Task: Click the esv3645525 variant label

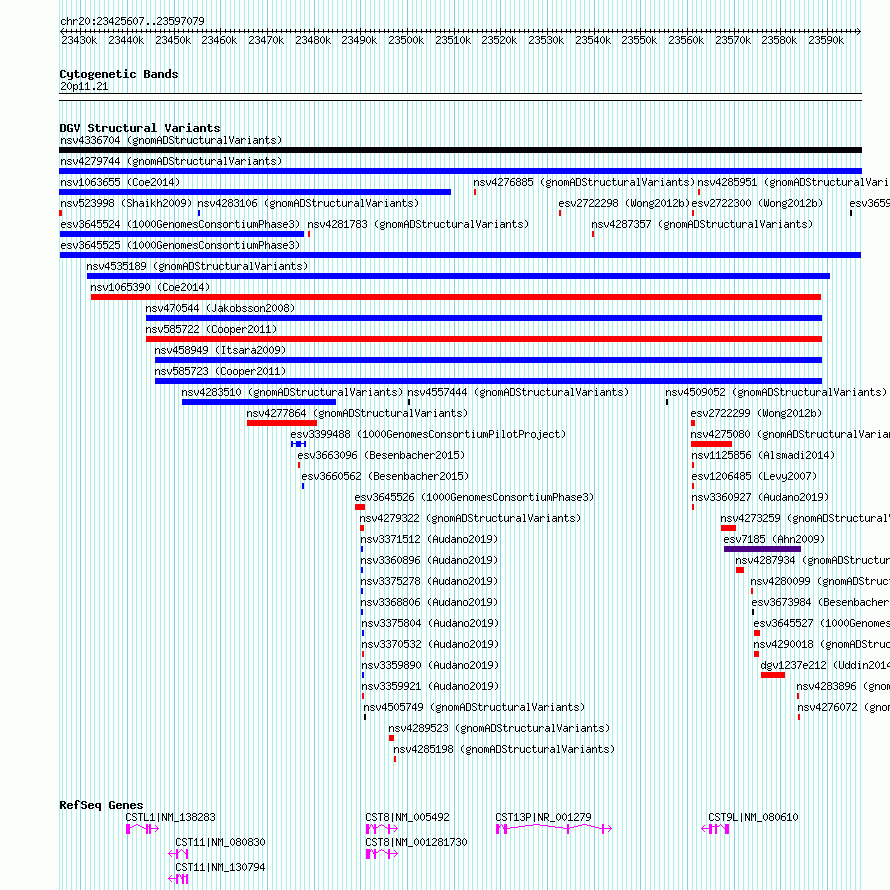Action: (180, 245)
